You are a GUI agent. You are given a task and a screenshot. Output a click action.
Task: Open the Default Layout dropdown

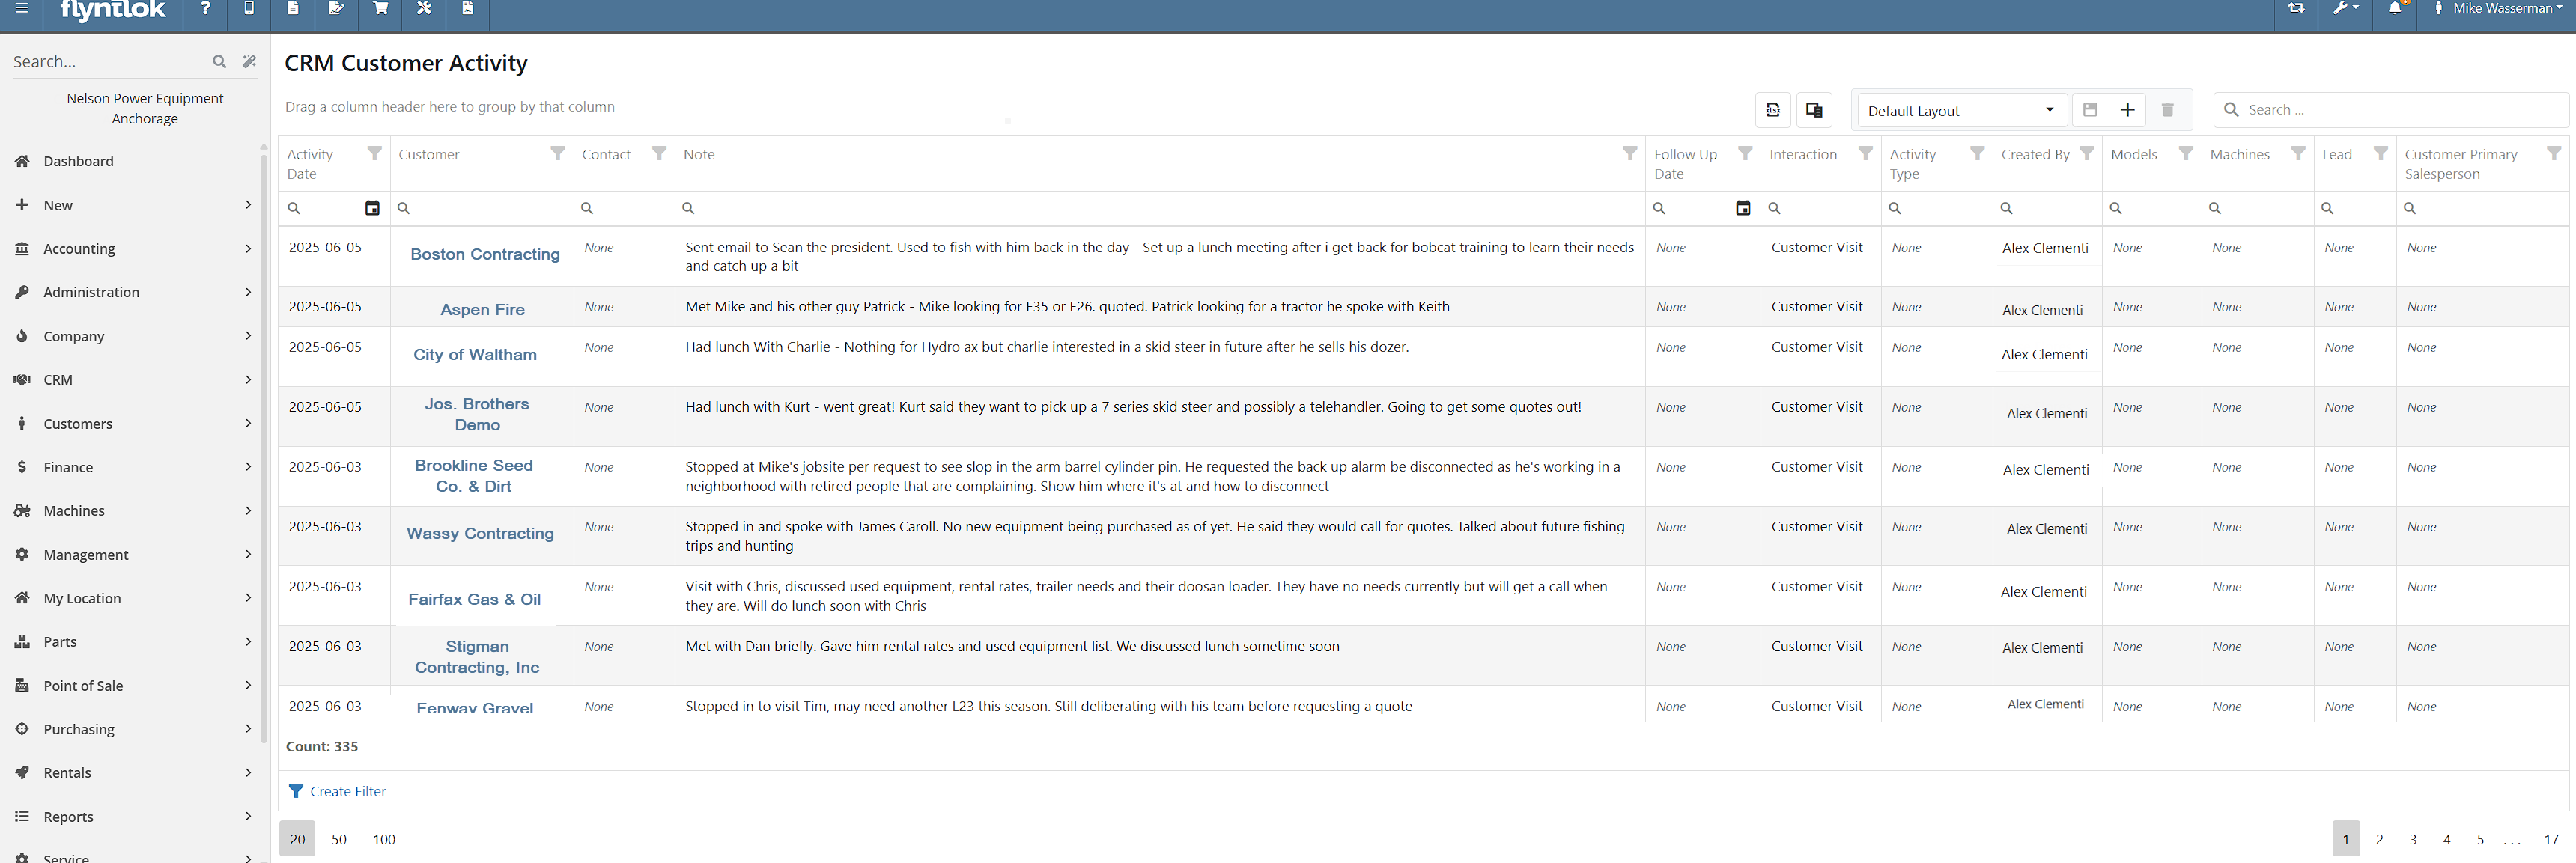(x=1961, y=110)
